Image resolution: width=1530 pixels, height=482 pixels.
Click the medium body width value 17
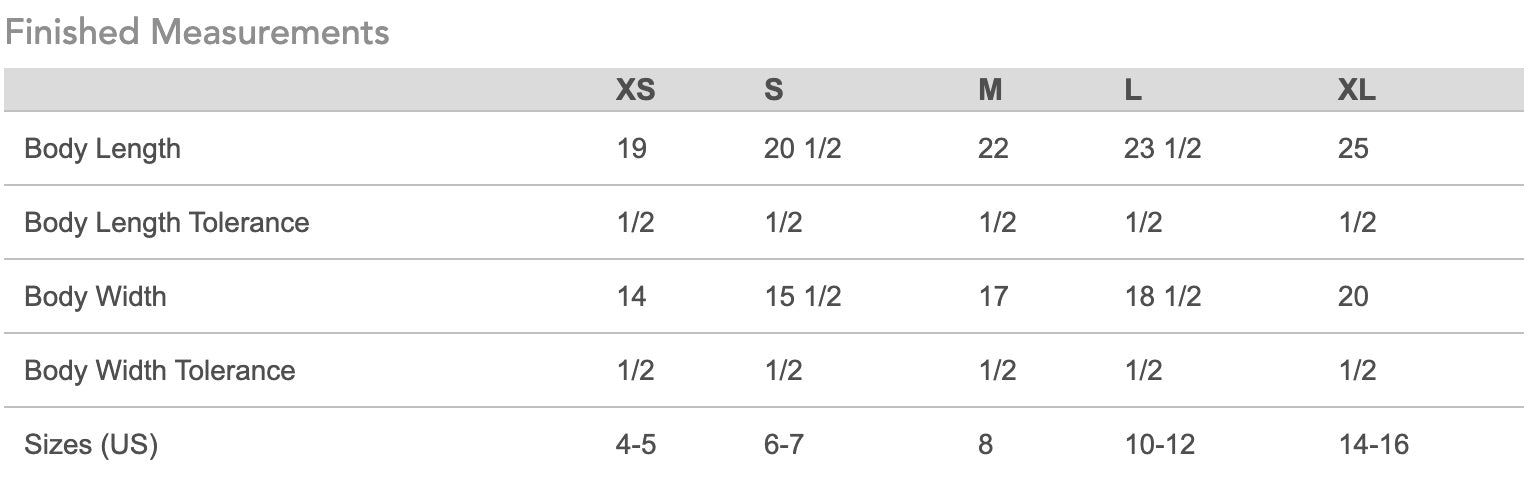993,296
